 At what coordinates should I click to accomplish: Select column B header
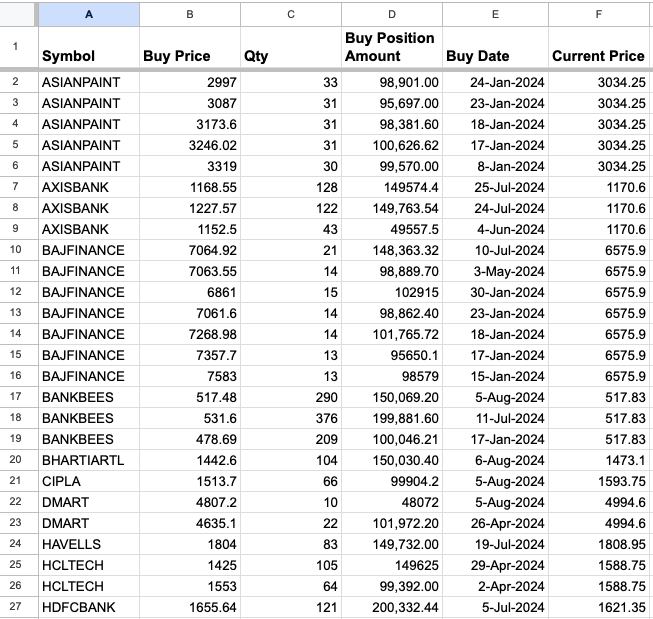tap(190, 15)
